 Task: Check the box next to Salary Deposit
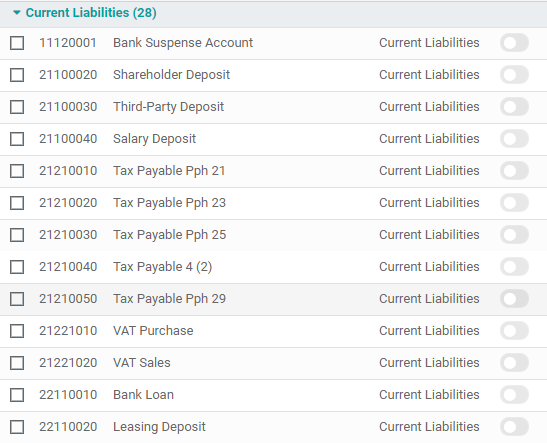tap(17, 139)
